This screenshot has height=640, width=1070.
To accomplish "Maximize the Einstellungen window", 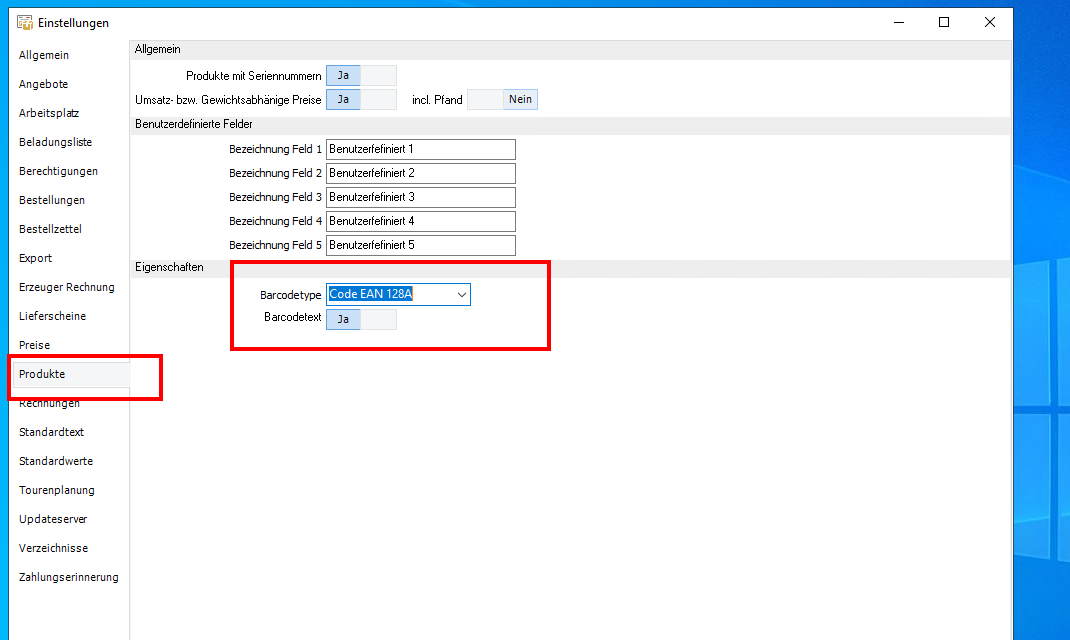I will click(943, 22).
